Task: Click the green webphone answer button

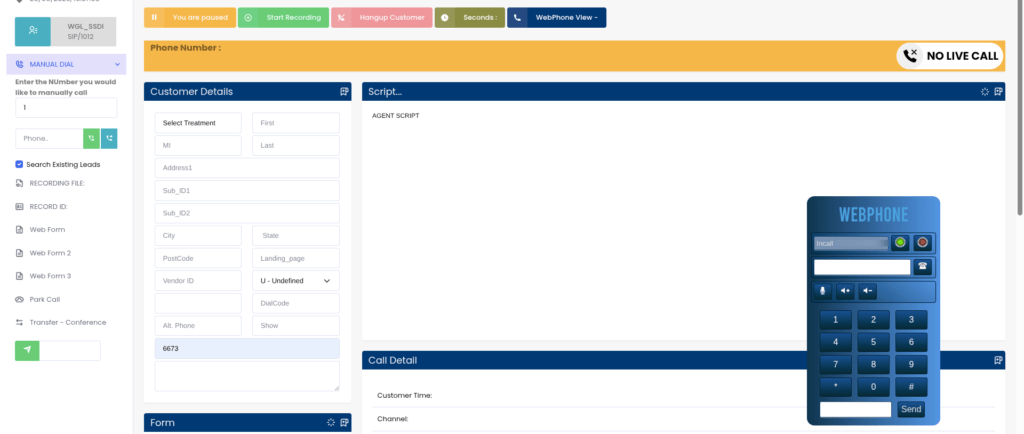Action: [901, 243]
